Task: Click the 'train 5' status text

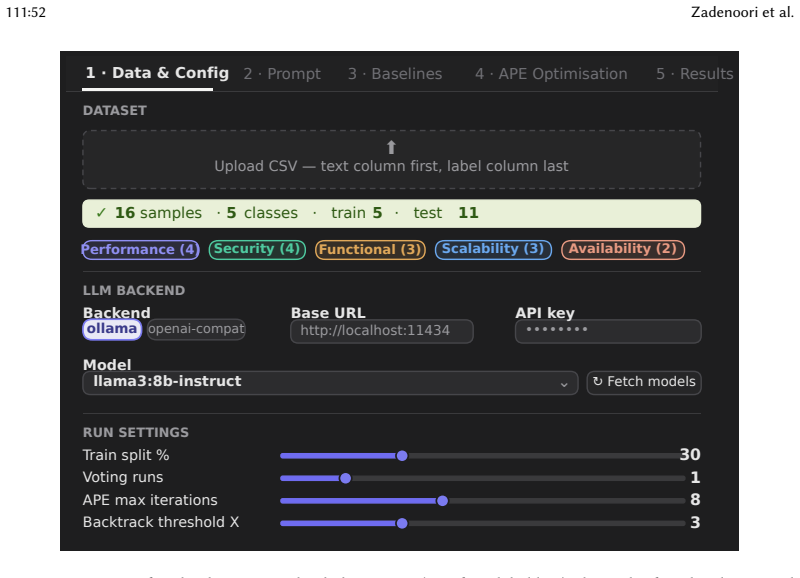Action: [357, 213]
